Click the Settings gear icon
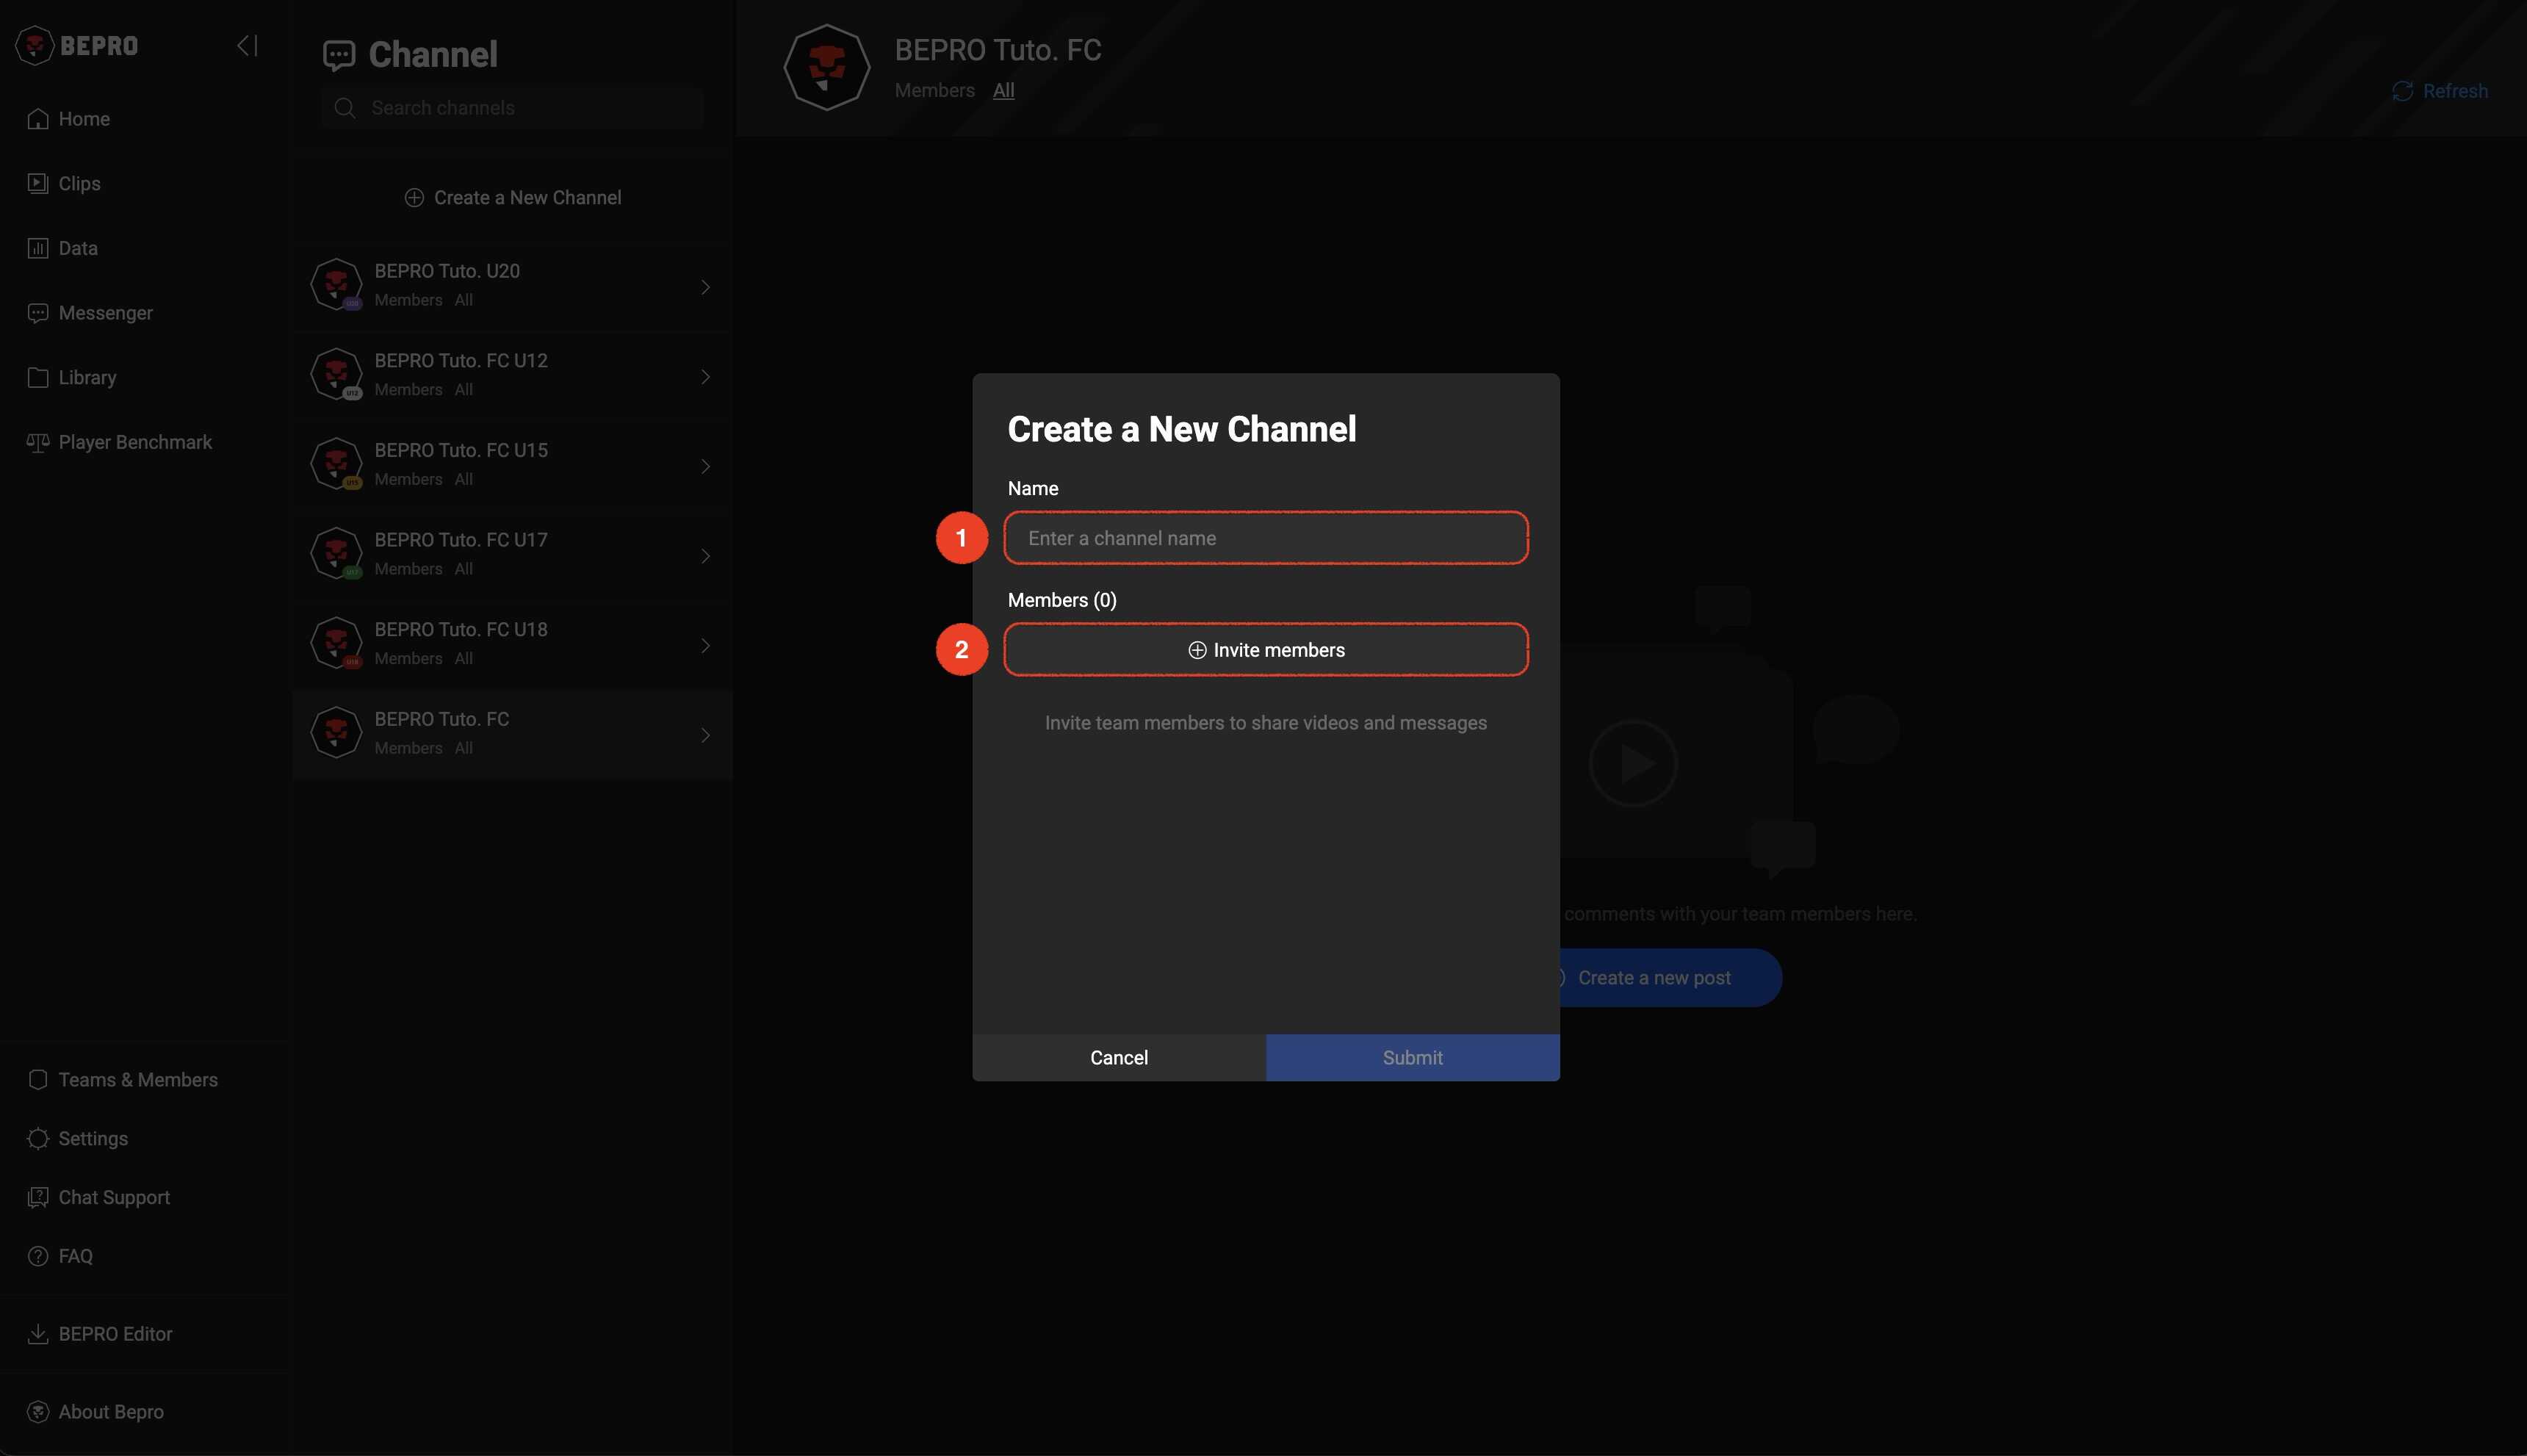 38,1139
